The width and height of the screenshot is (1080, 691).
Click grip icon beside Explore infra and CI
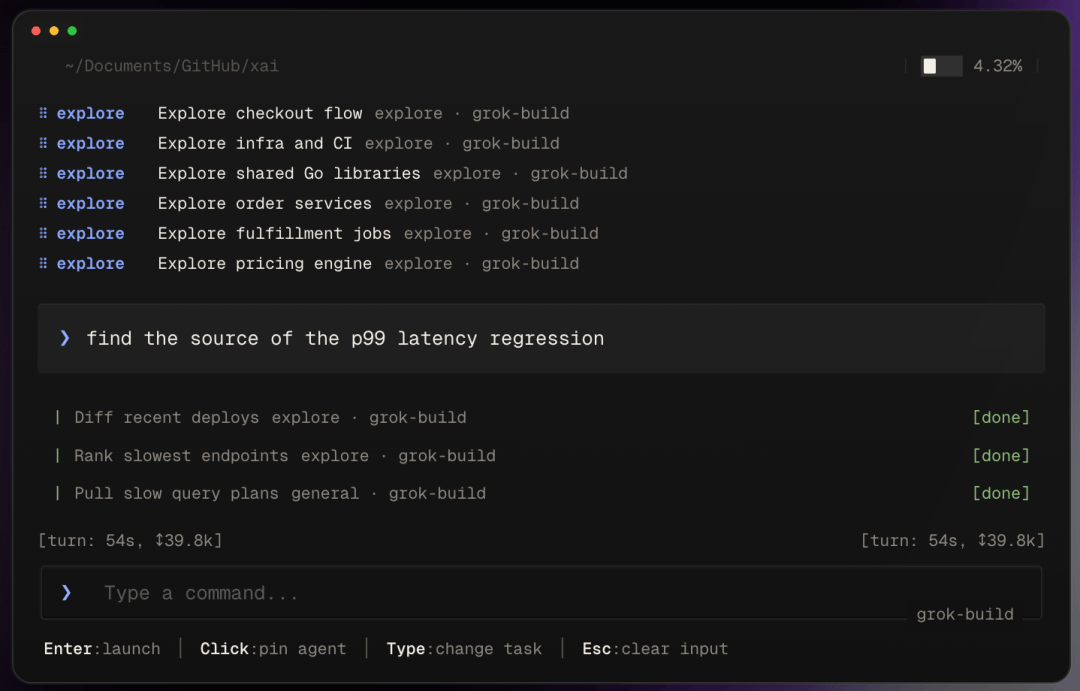(43, 143)
